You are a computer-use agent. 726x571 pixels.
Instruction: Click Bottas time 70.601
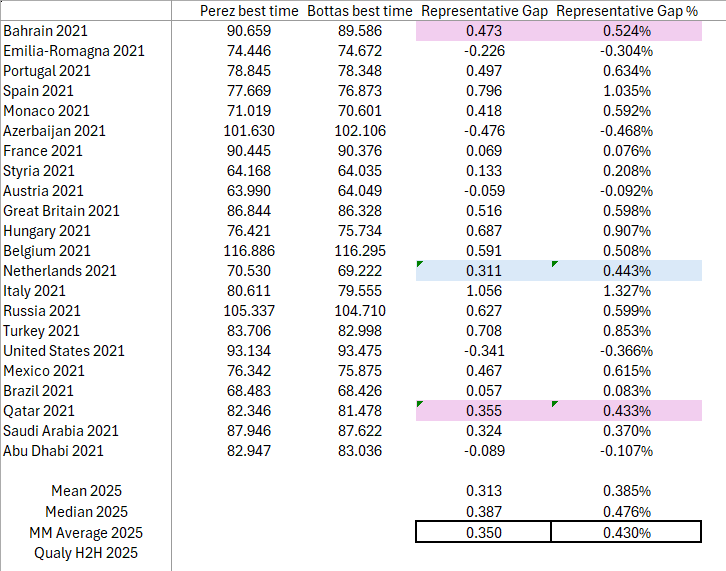pos(360,111)
